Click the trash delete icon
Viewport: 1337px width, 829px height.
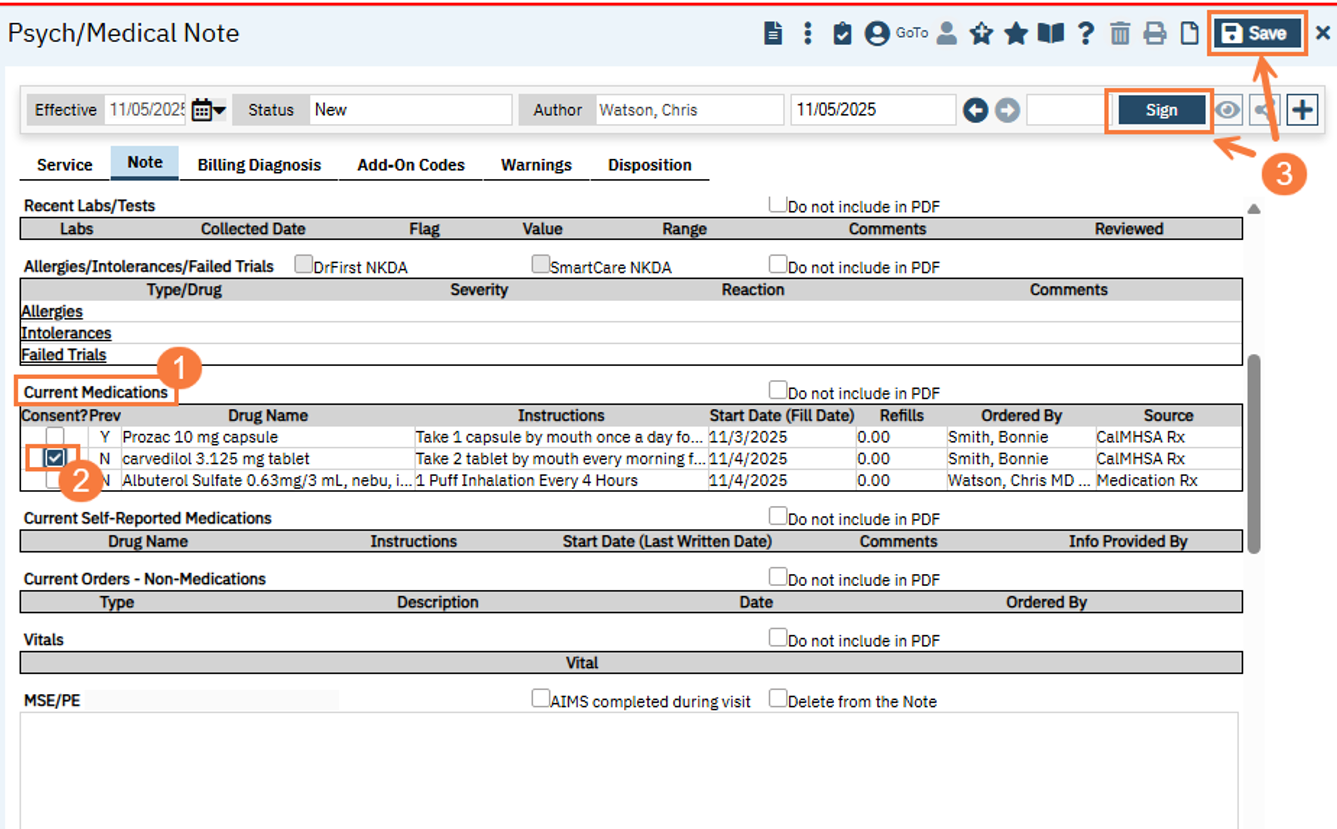1120,34
